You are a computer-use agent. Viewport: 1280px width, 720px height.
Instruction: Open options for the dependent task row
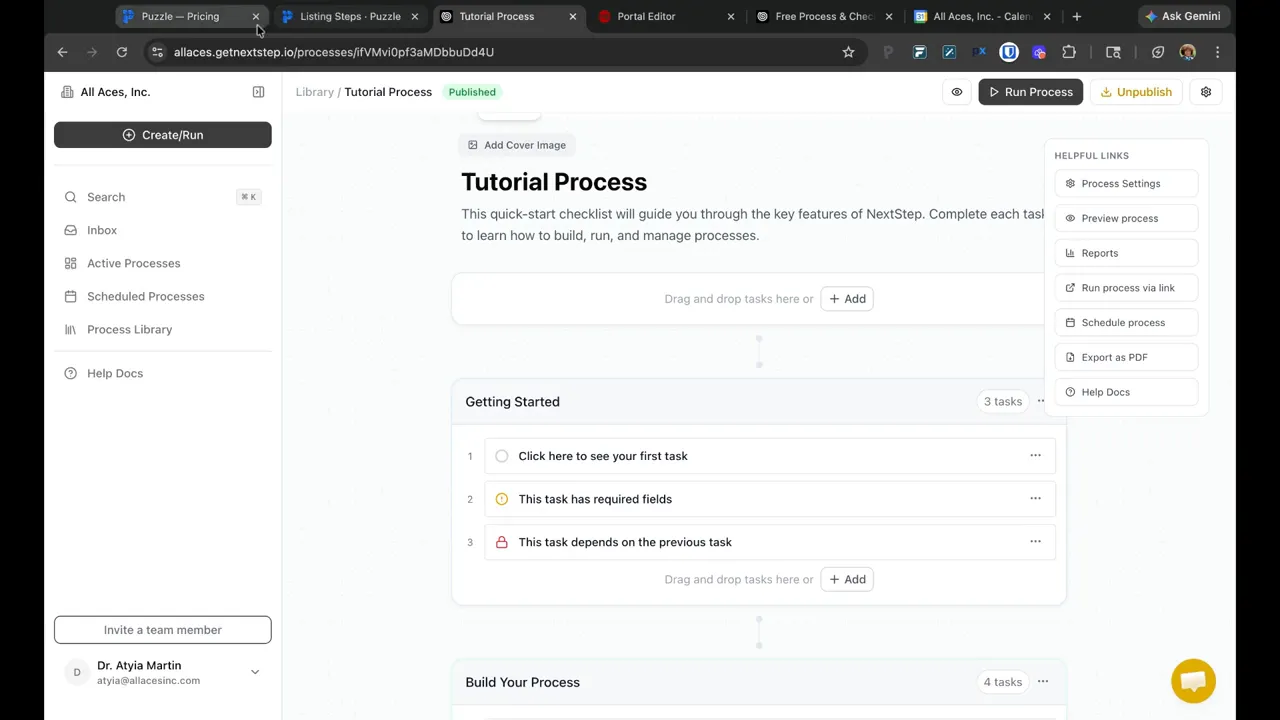point(1035,541)
